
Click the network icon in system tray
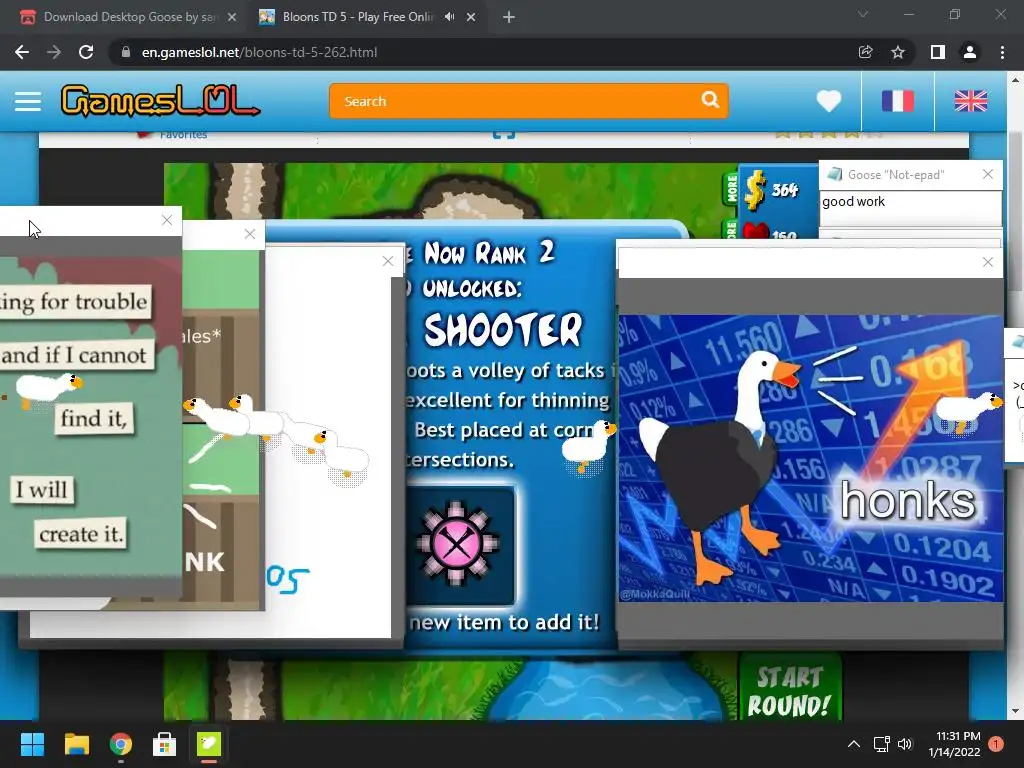882,744
